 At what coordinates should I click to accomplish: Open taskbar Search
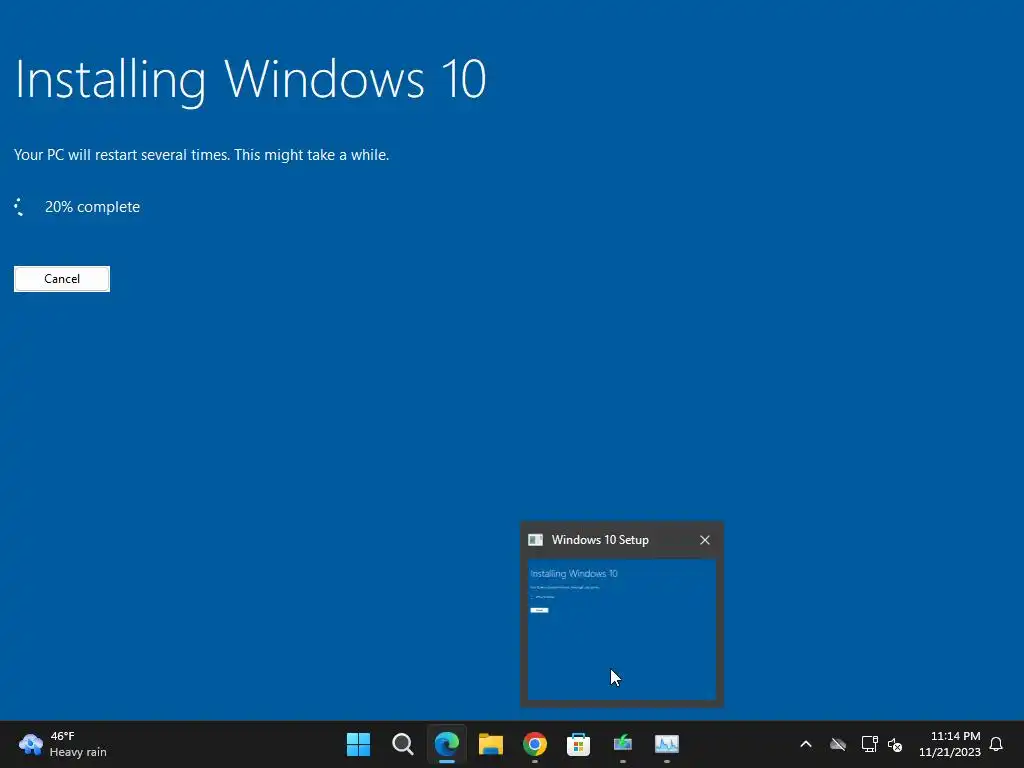[402, 744]
